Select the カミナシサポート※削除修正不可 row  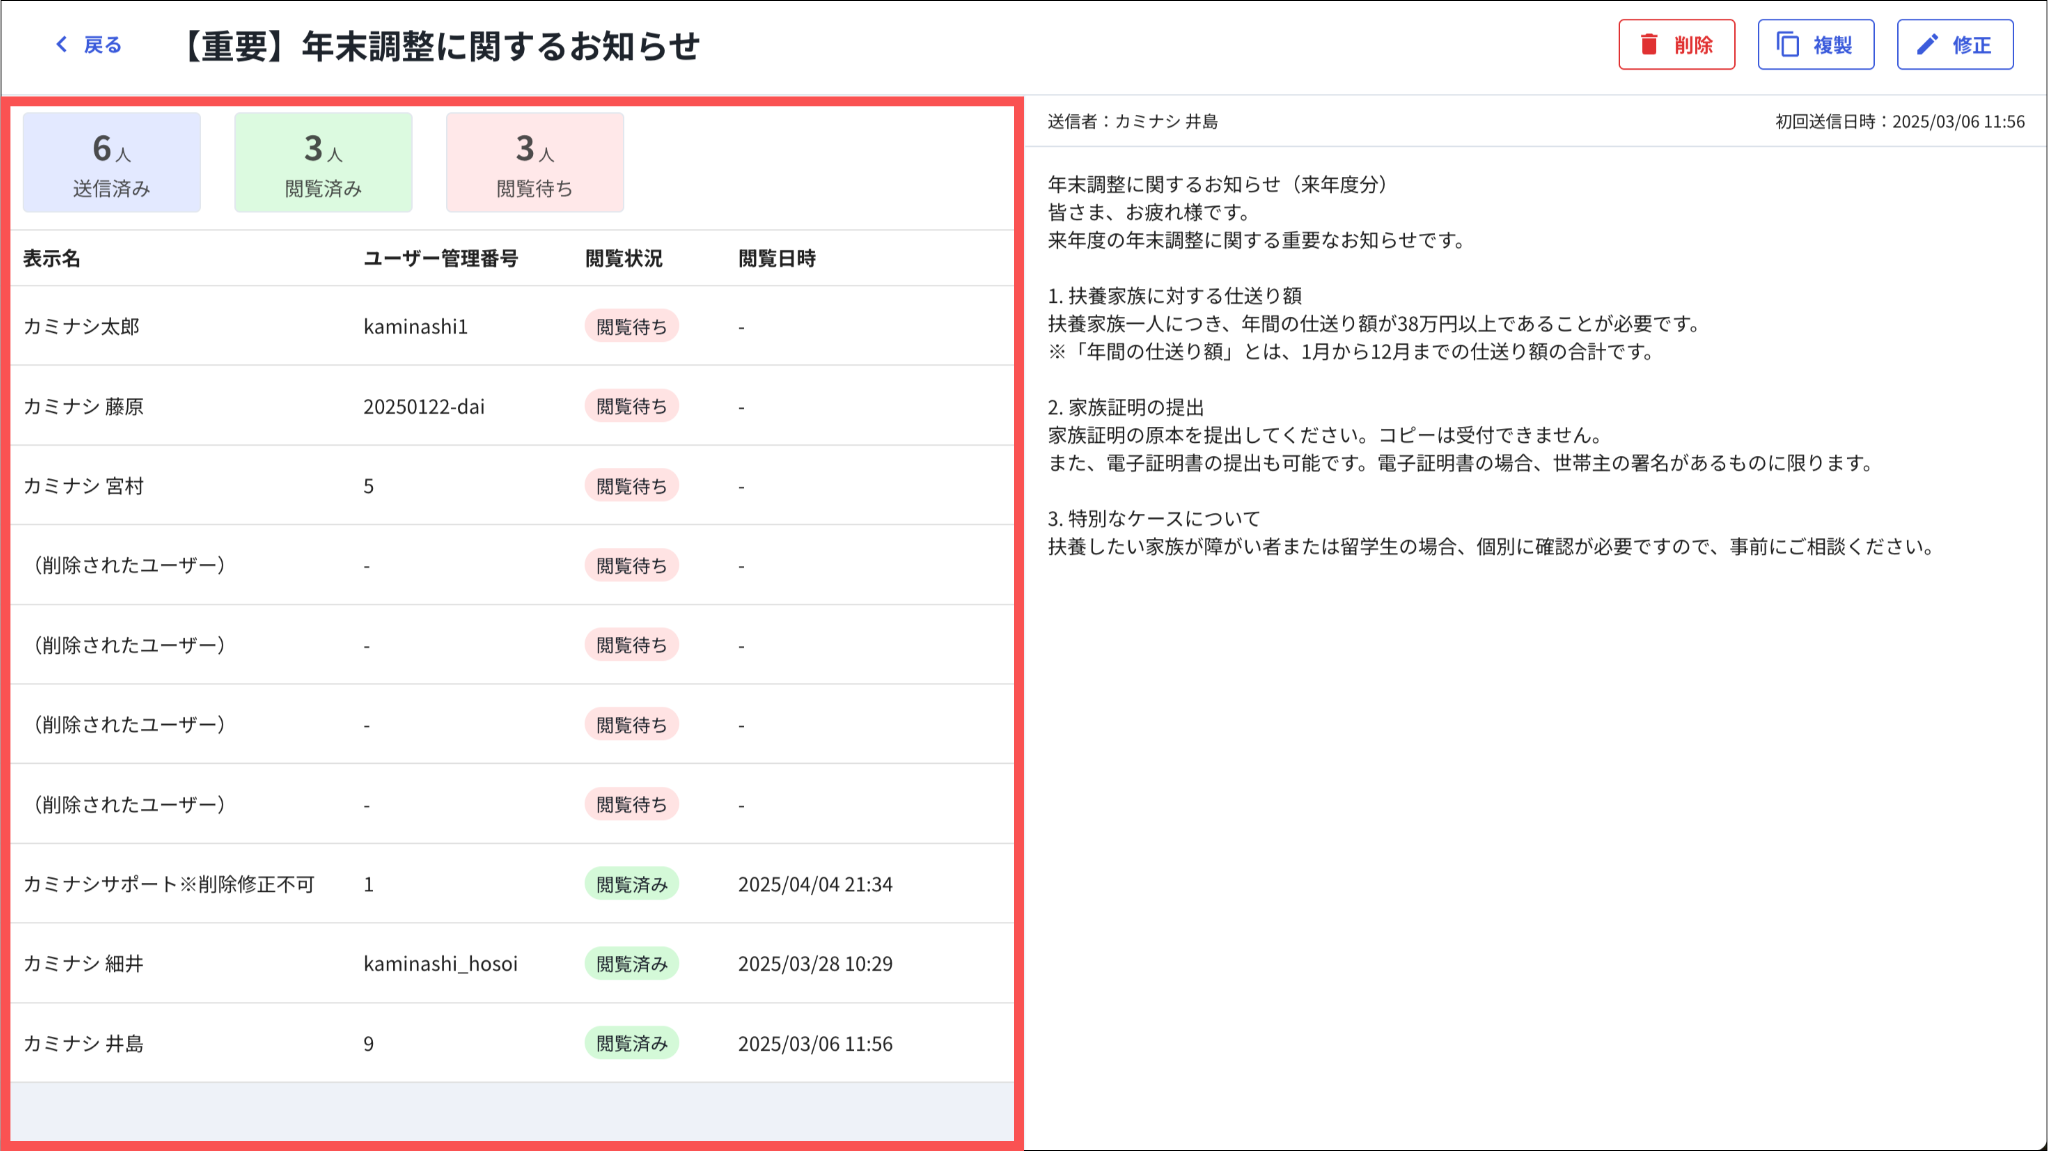(x=169, y=884)
